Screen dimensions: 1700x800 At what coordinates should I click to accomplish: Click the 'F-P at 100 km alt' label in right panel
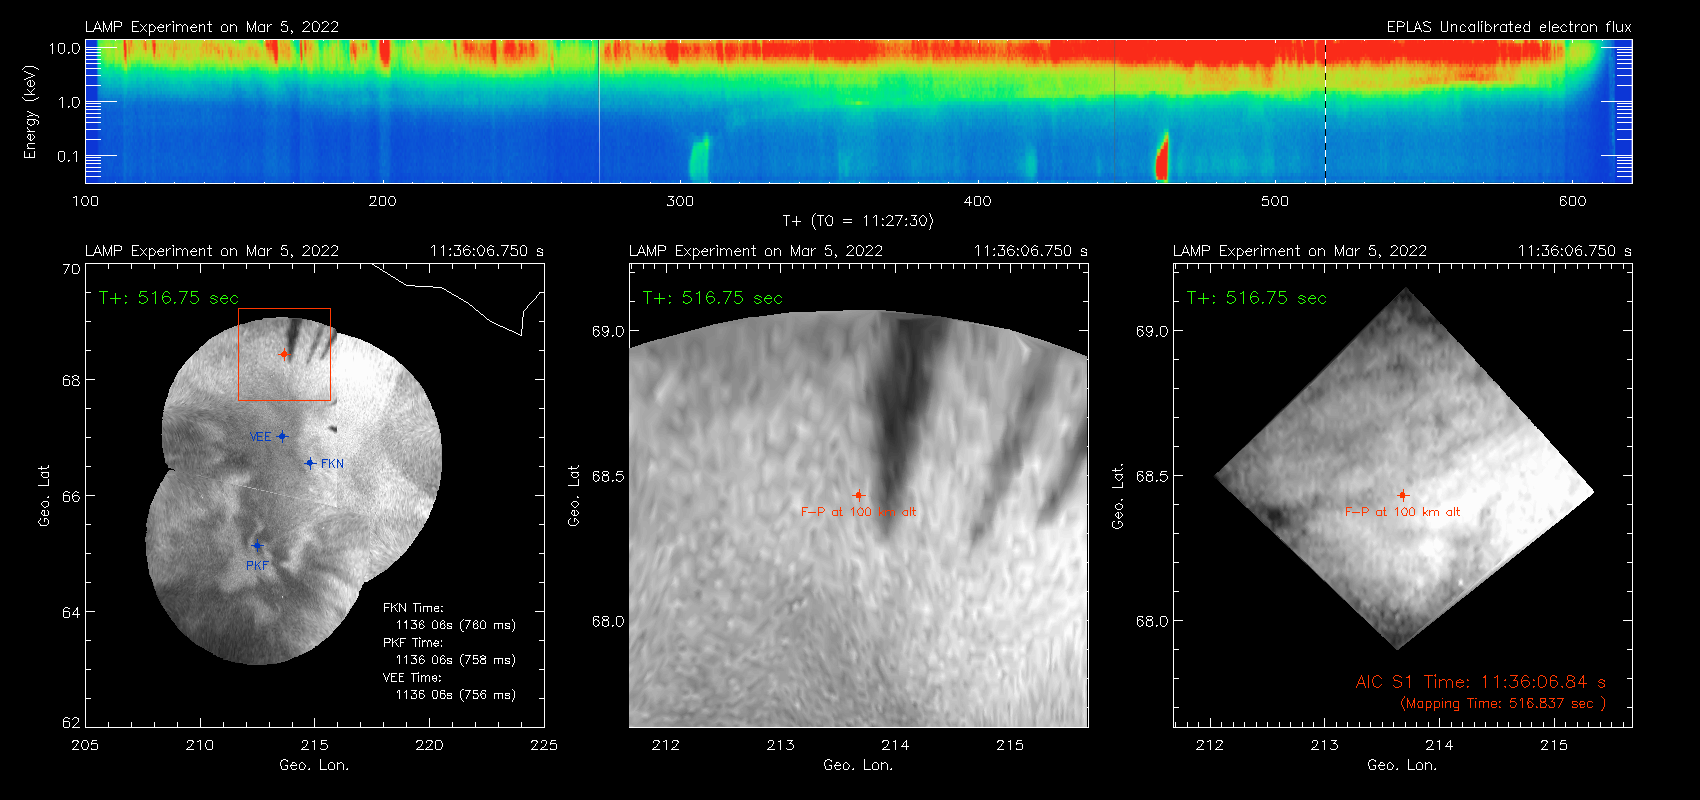(x=1402, y=512)
